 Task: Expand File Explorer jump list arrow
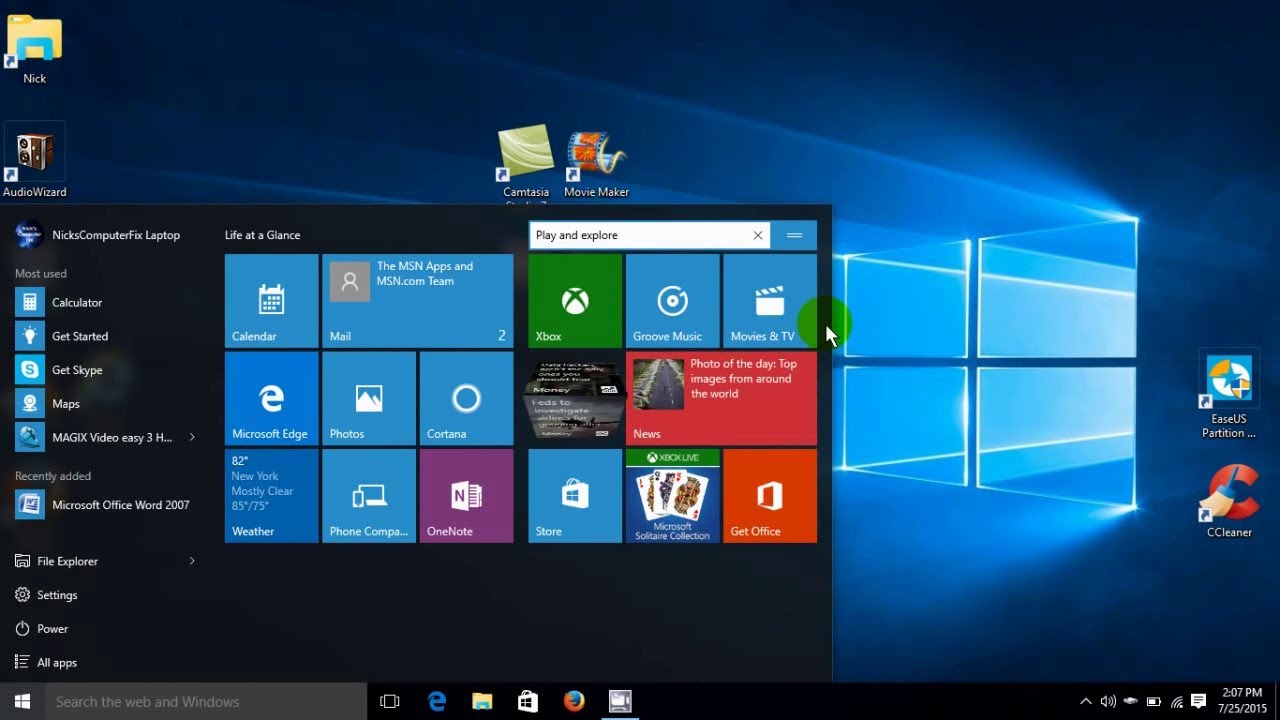pyautogui.click(x=192, y=561)
